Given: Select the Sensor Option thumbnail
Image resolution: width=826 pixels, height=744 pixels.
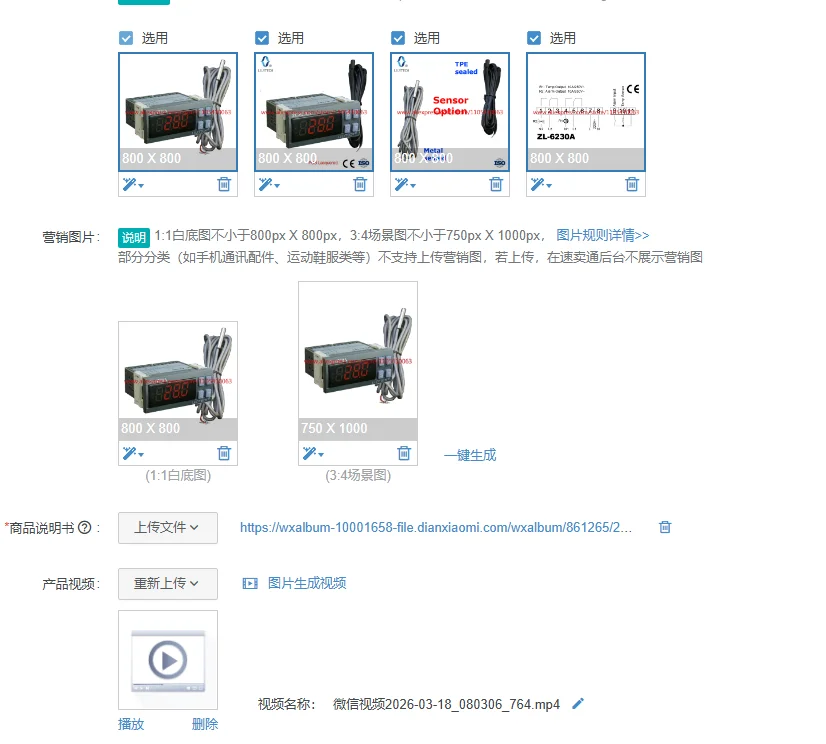Looking at the screenshot, I should [450, 112].
